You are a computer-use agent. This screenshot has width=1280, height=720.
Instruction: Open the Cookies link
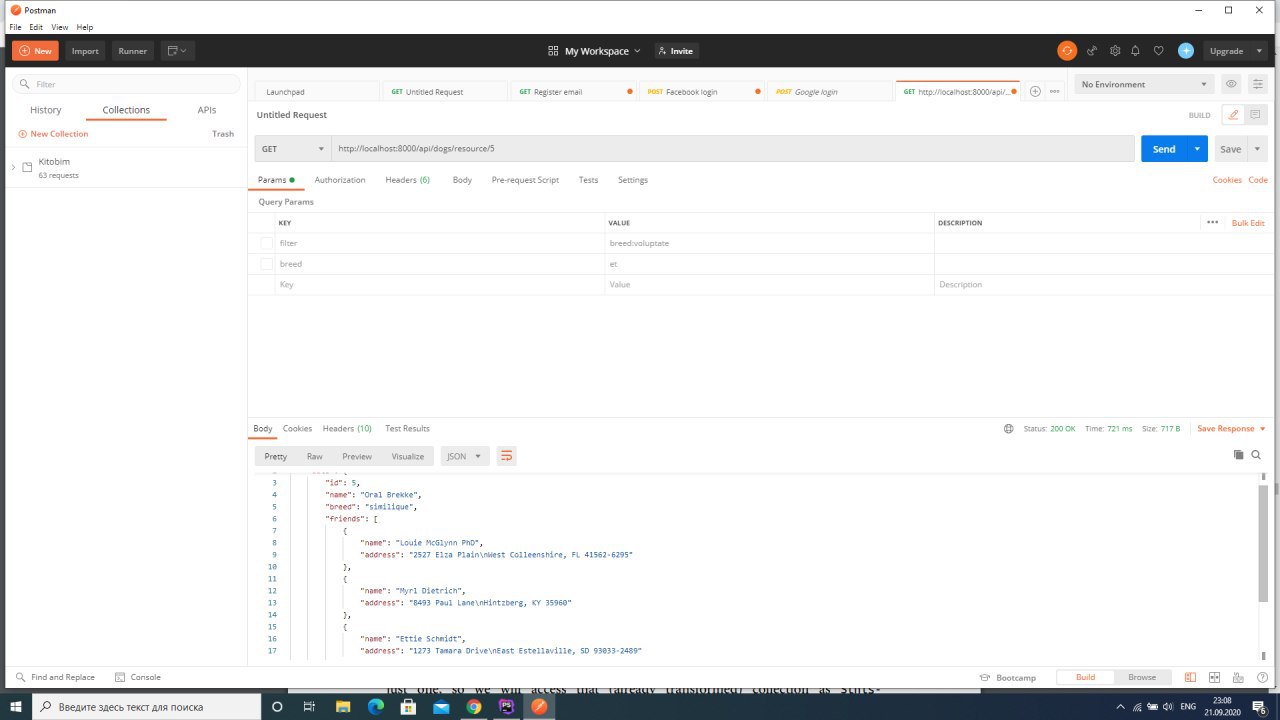click(1227, 180)
